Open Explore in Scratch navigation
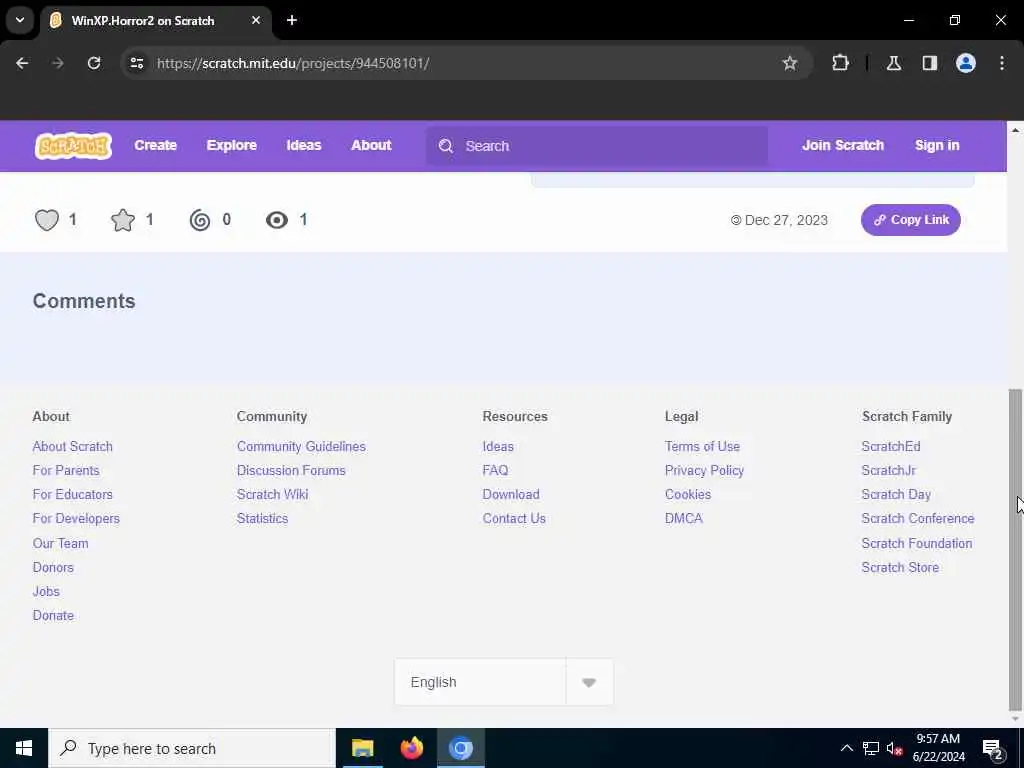The height and width of the screenshot is (768, 1024). (x=232, y=146)
